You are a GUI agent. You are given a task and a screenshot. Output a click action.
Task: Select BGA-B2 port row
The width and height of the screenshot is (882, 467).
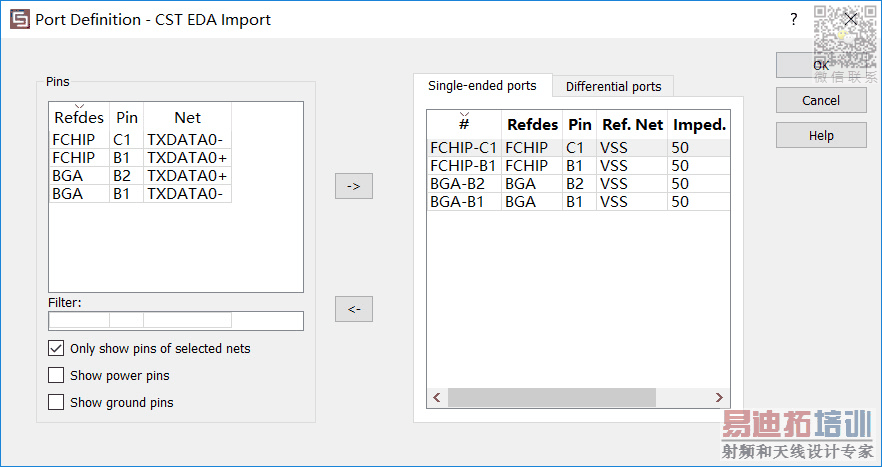pos(575,184)
